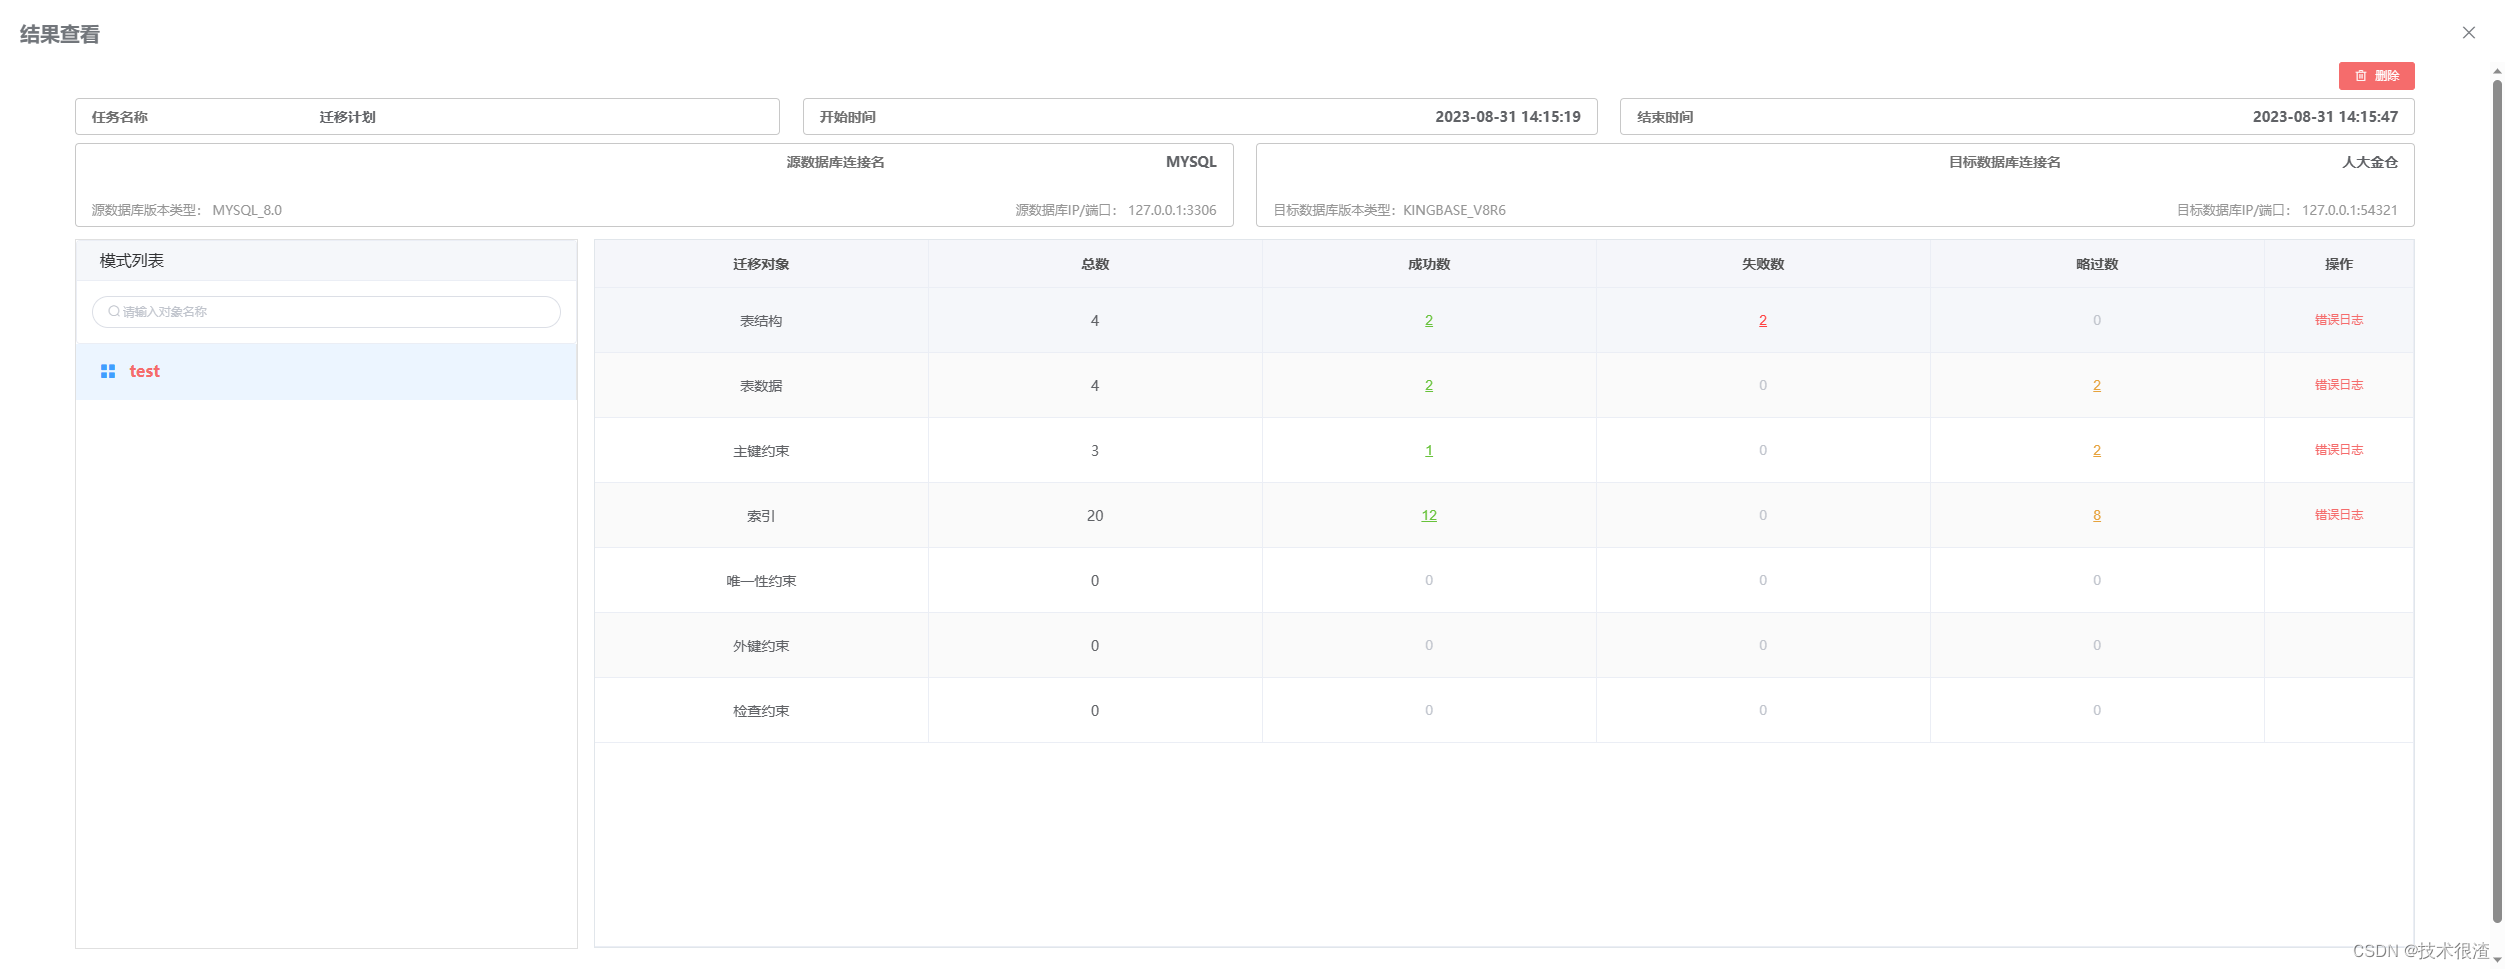Click the 总数 column header
The width and height of the screenshot is (2505, 969).
pyautogui.click(x=1095, y=264)
